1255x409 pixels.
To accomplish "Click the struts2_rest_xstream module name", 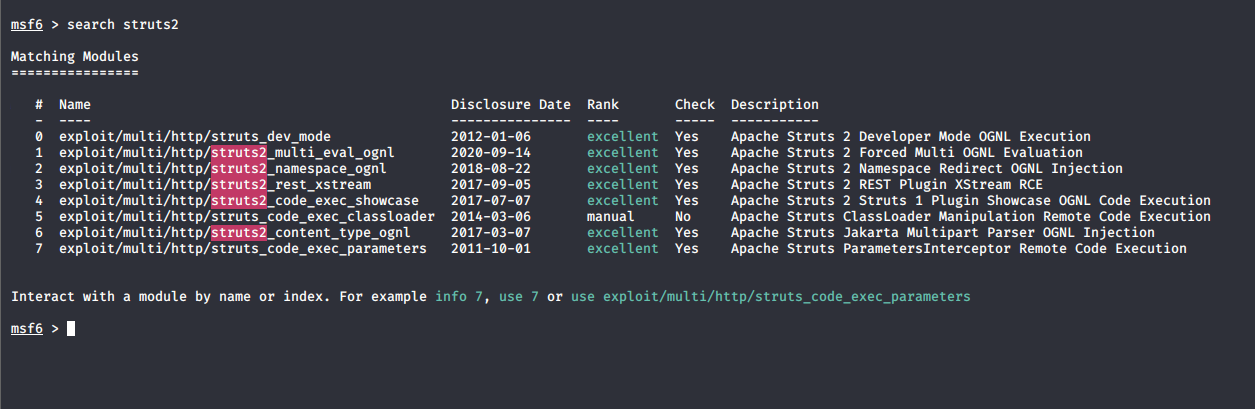I will pyautogui.click(x=214, y=184).
